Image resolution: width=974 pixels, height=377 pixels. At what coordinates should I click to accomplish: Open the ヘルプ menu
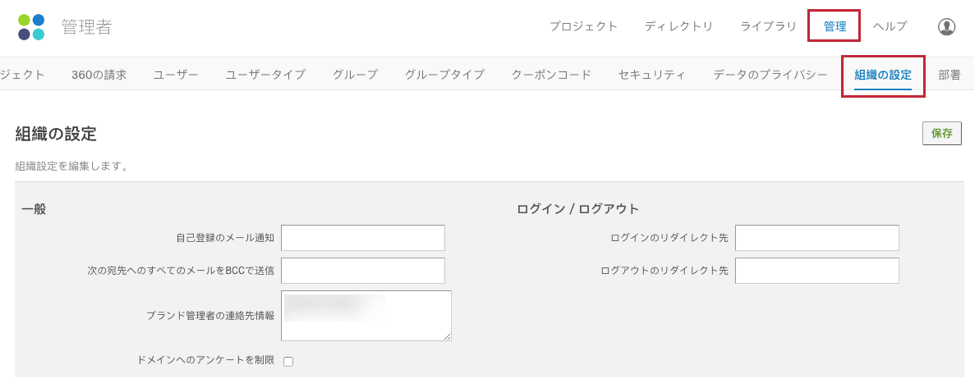click(x=890, y=27)
